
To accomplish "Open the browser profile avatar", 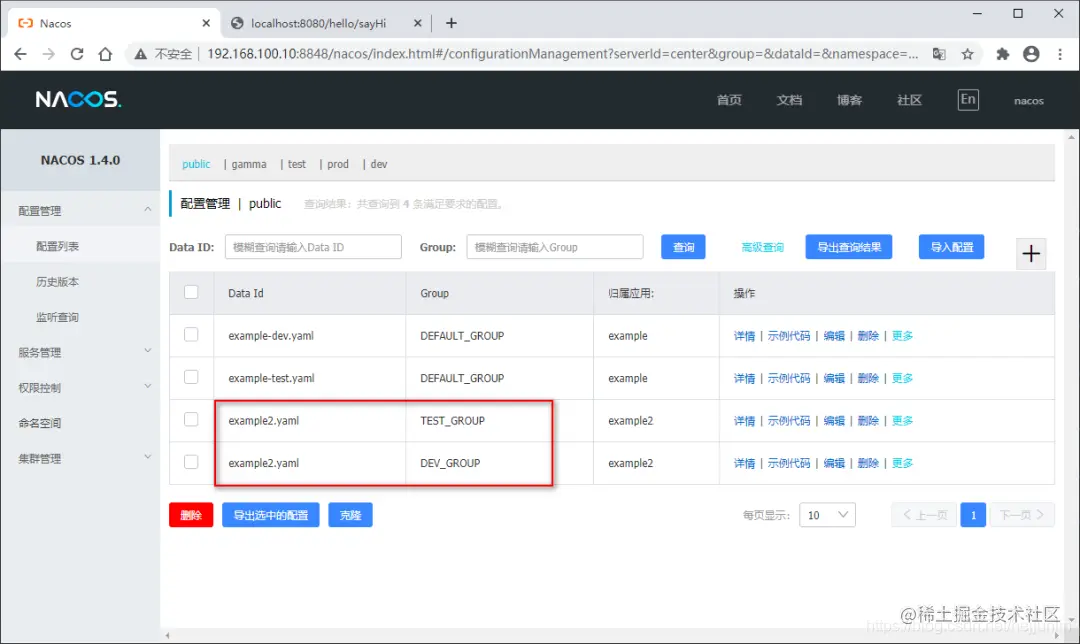I will click(x=1031, y=54).
